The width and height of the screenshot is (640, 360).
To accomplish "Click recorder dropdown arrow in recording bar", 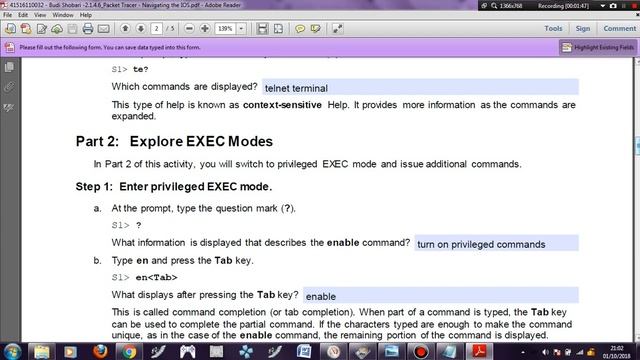I will click(602, 6).
